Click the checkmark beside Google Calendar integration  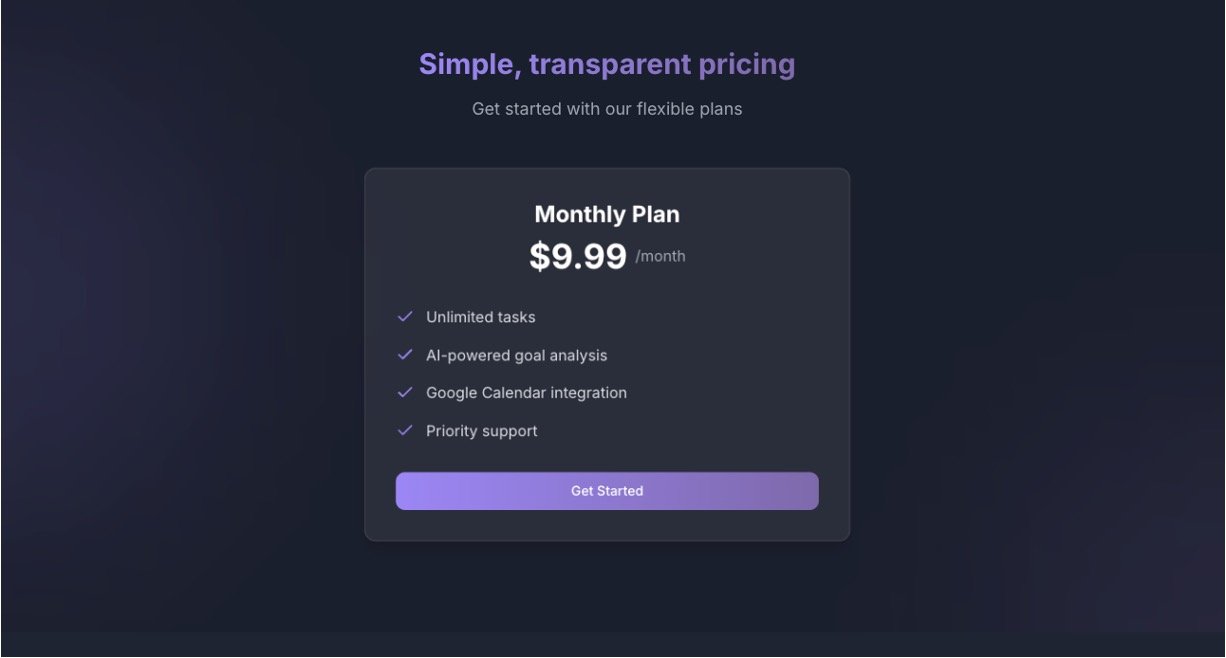click(405, 393)
